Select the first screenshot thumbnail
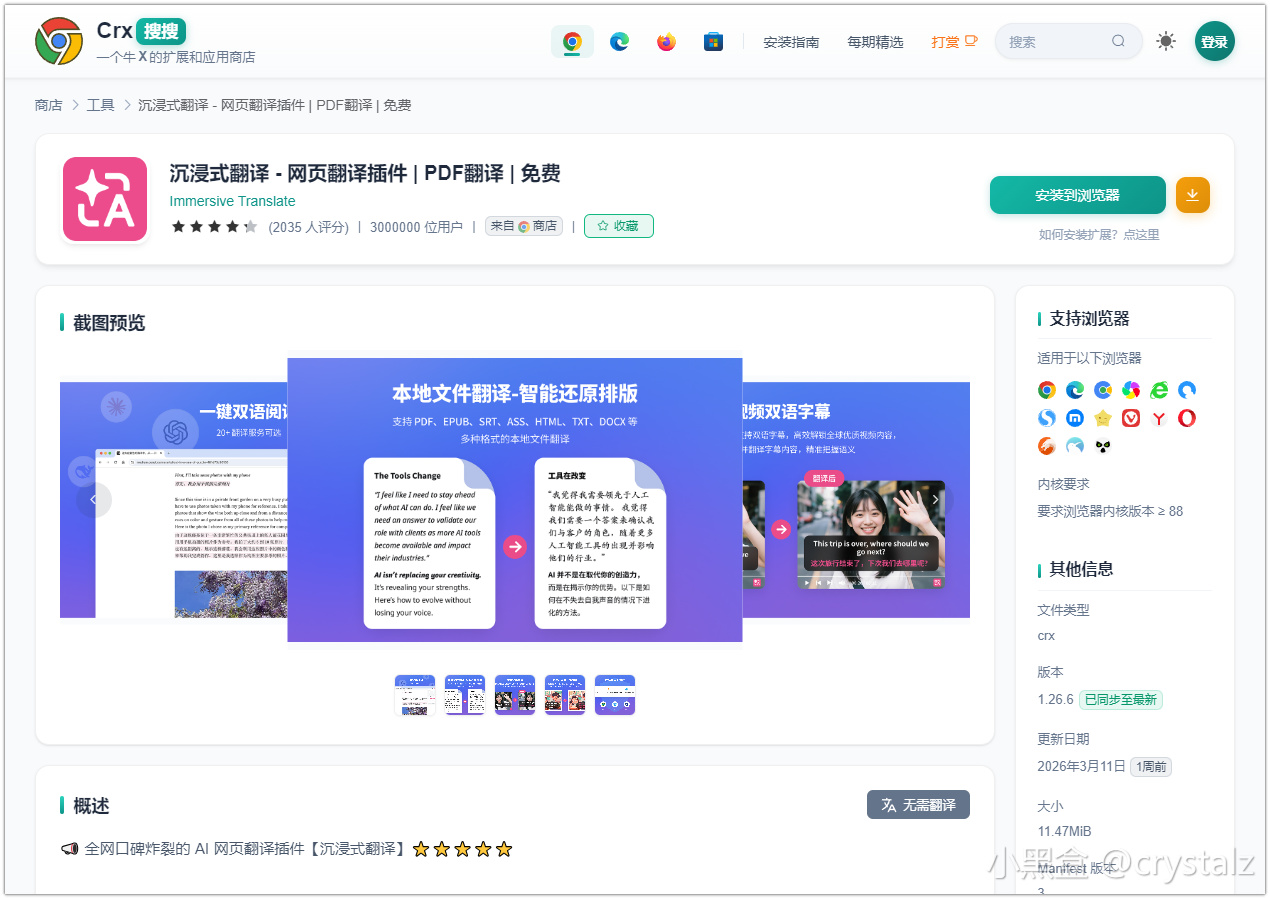Screen dimensions: 1270x899 415,695
